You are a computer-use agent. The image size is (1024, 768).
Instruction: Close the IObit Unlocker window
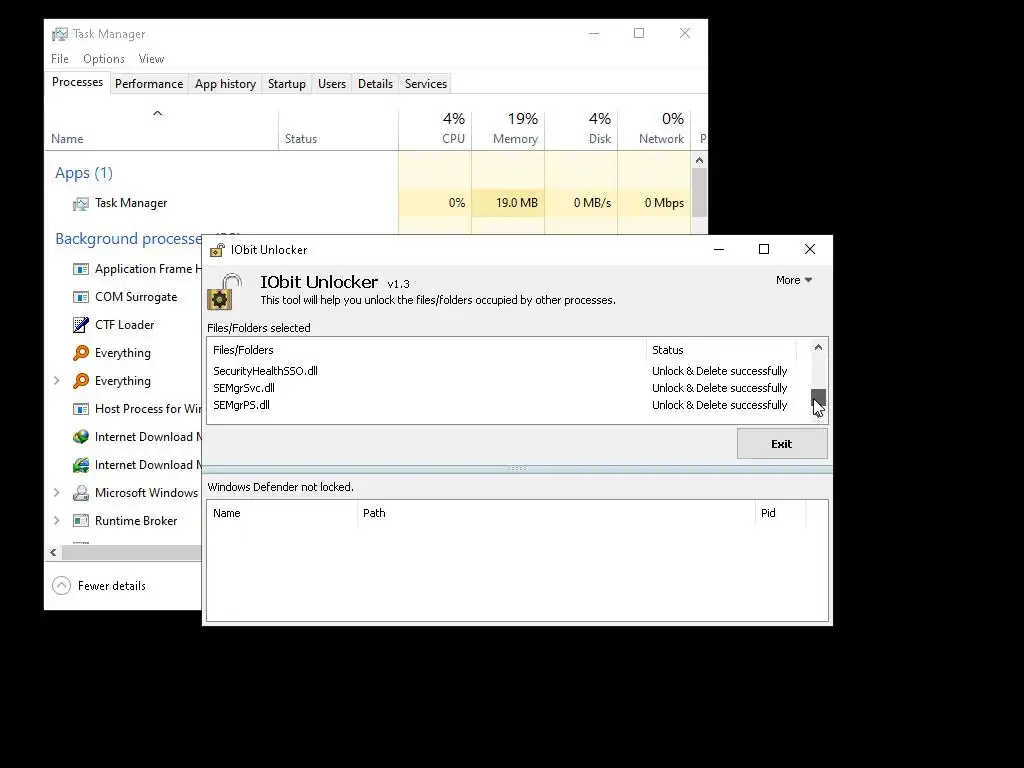(x=810, y=249)
